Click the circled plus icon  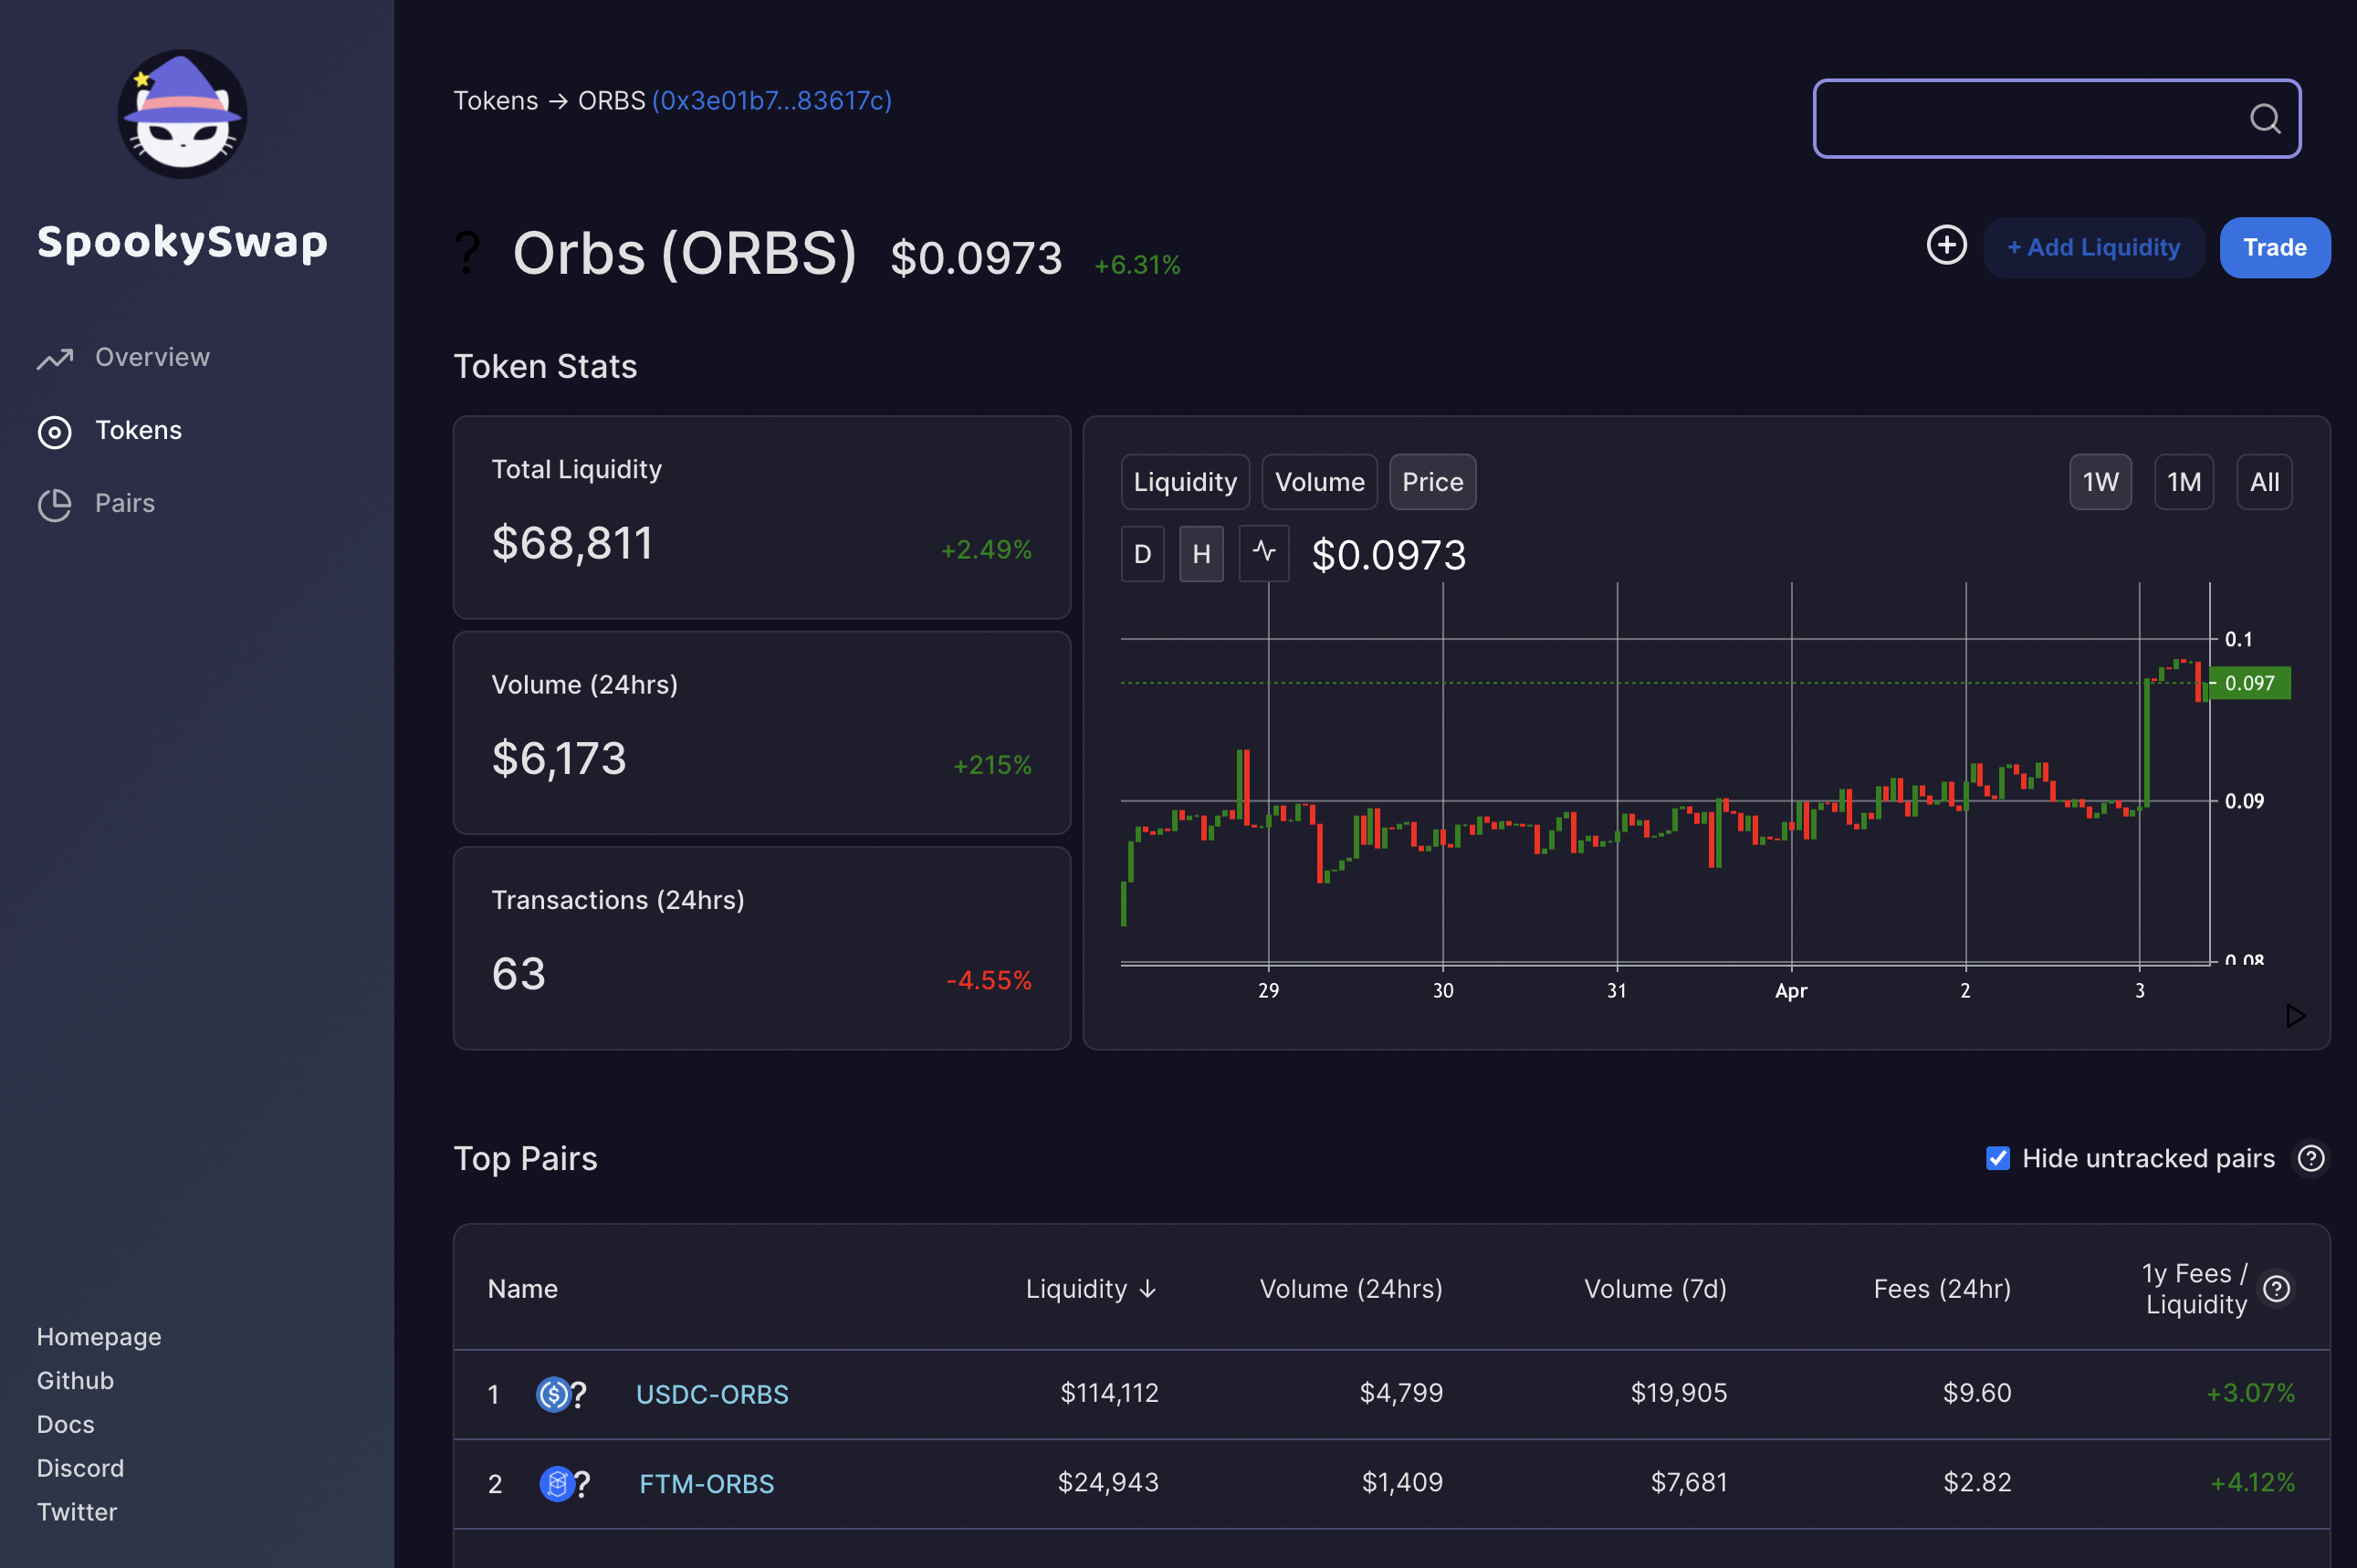coord(1946,245)
